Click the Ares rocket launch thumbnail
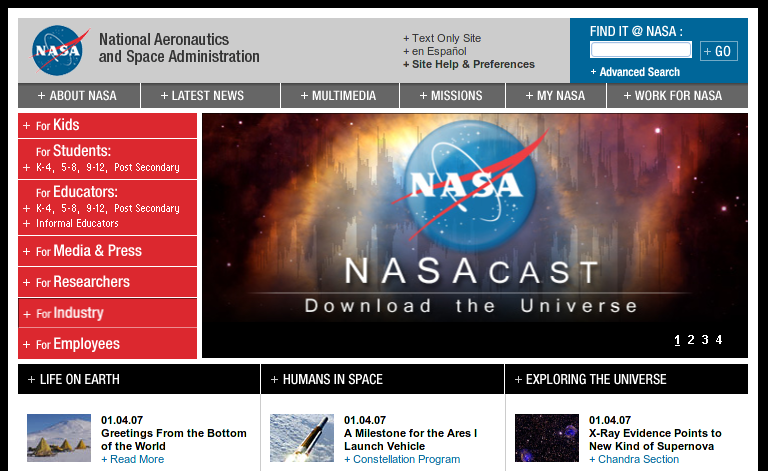Viewport: 768px width, 471px height. pos(302,438)
